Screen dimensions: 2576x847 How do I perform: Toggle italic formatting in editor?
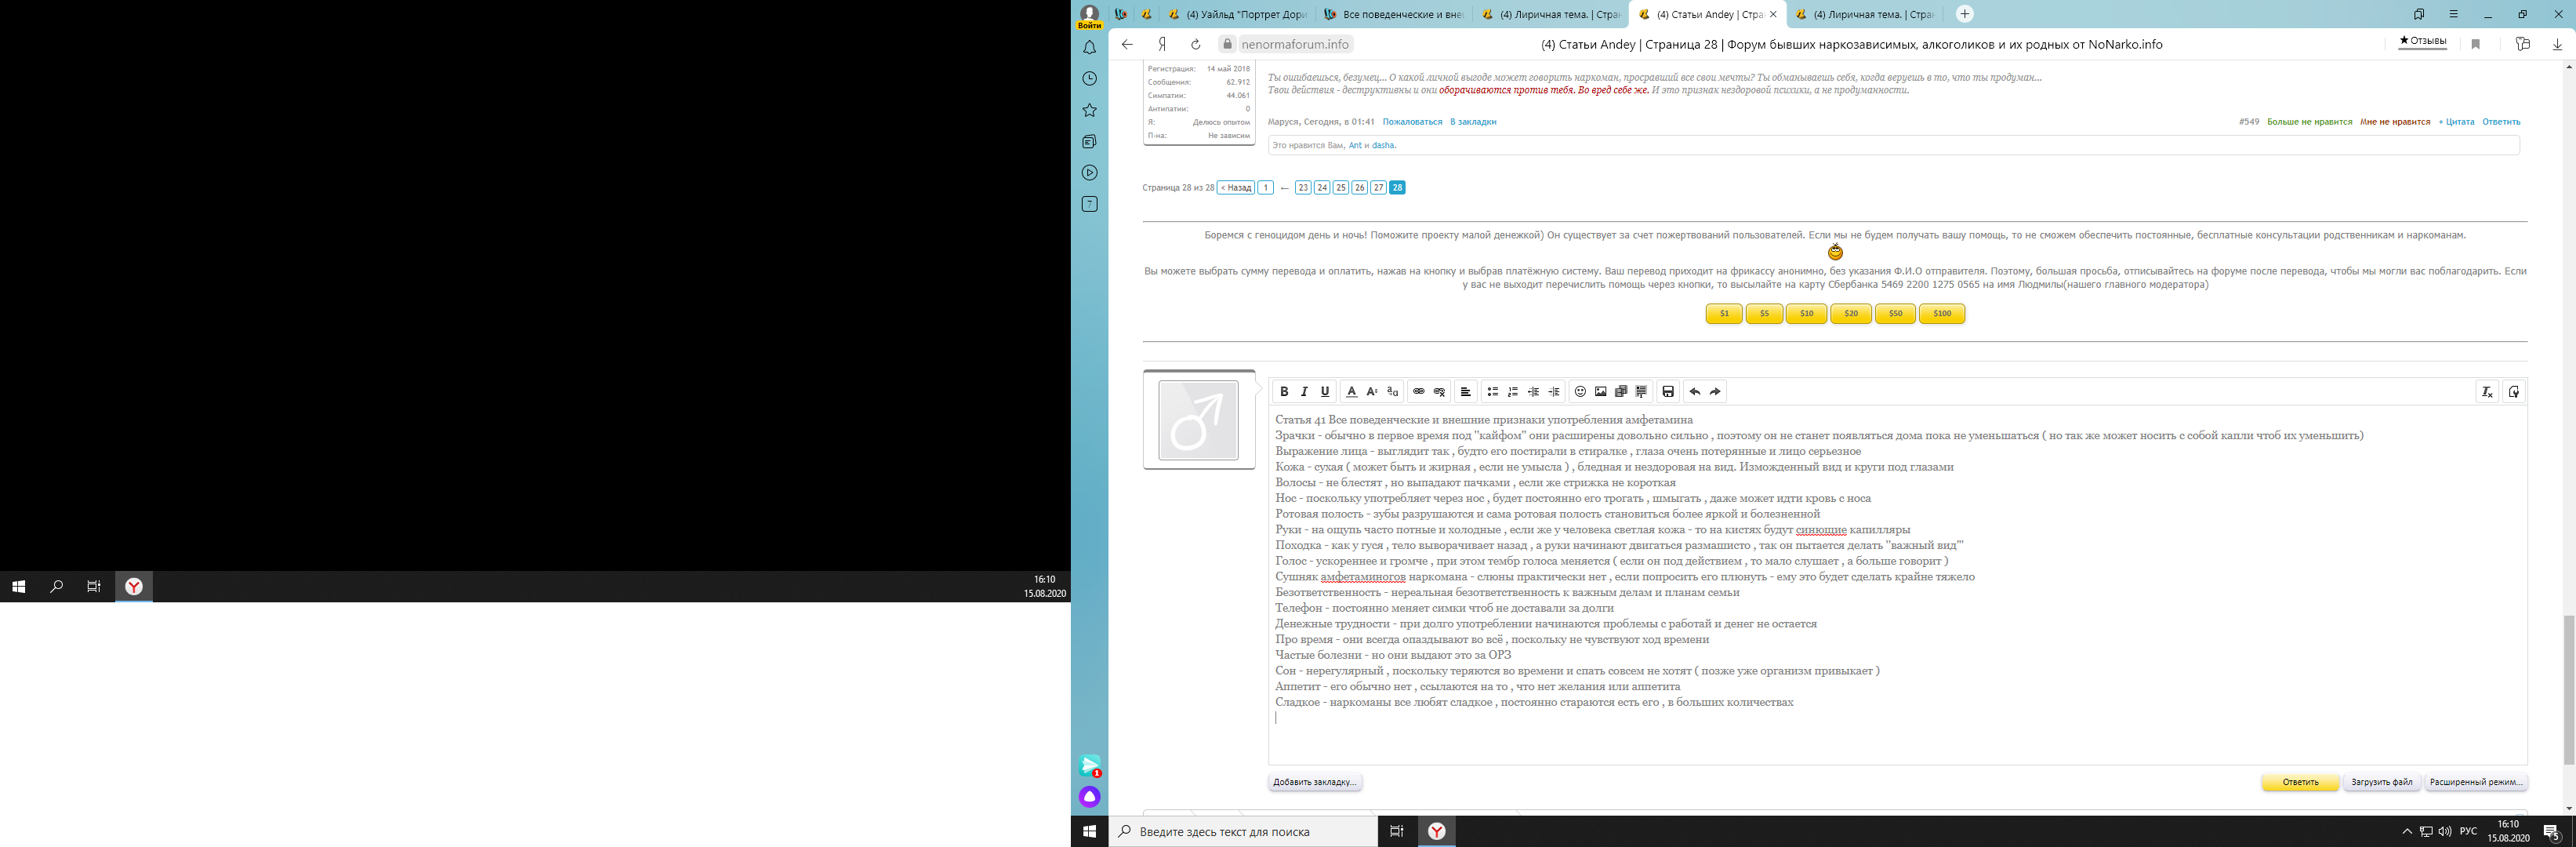(x=1304, y=392)
